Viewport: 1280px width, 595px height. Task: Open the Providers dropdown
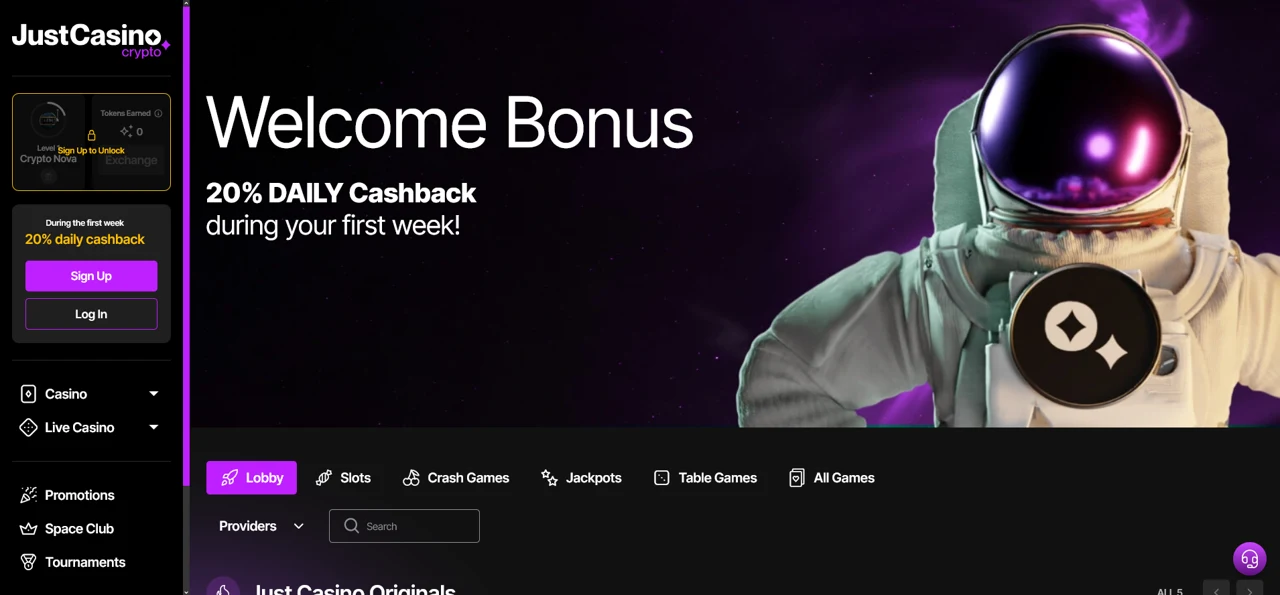tap(262, 526)
